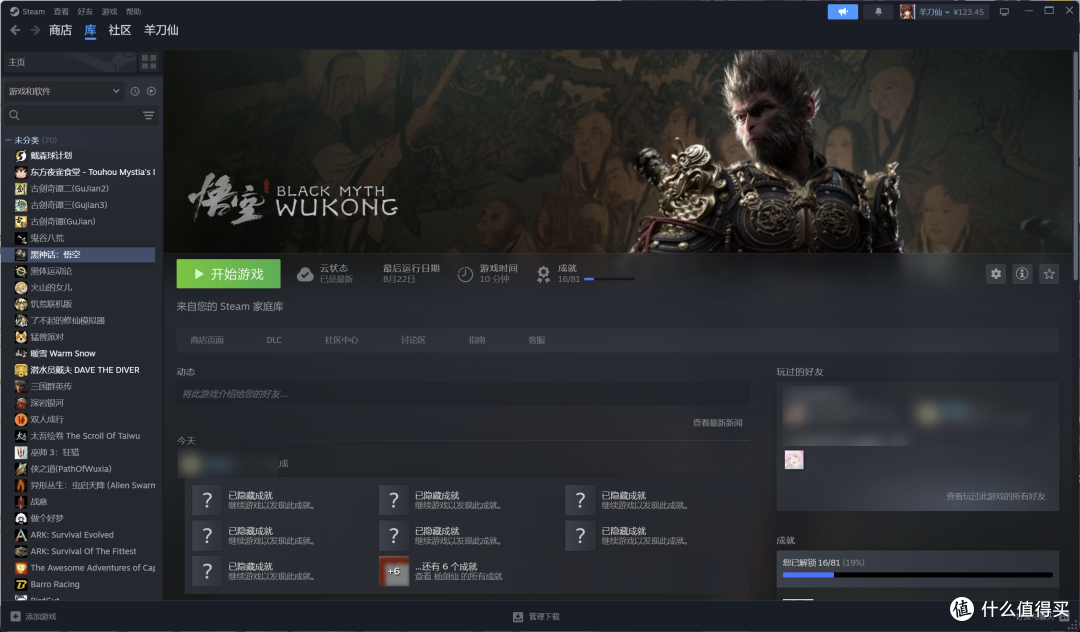Open the 讨论区 link

click(x=413, y=340)
